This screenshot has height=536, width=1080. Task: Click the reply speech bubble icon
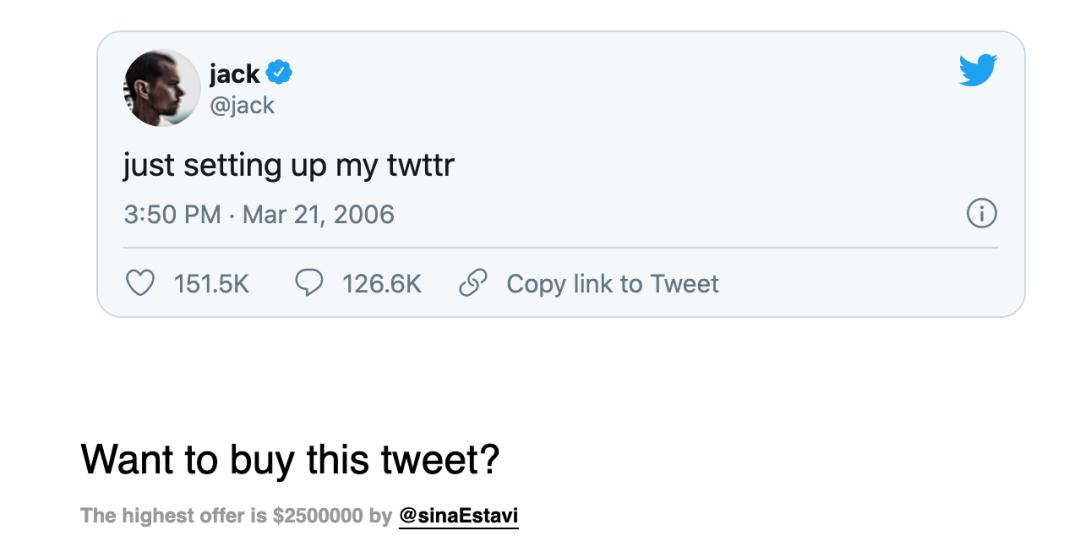coord(309,284)
